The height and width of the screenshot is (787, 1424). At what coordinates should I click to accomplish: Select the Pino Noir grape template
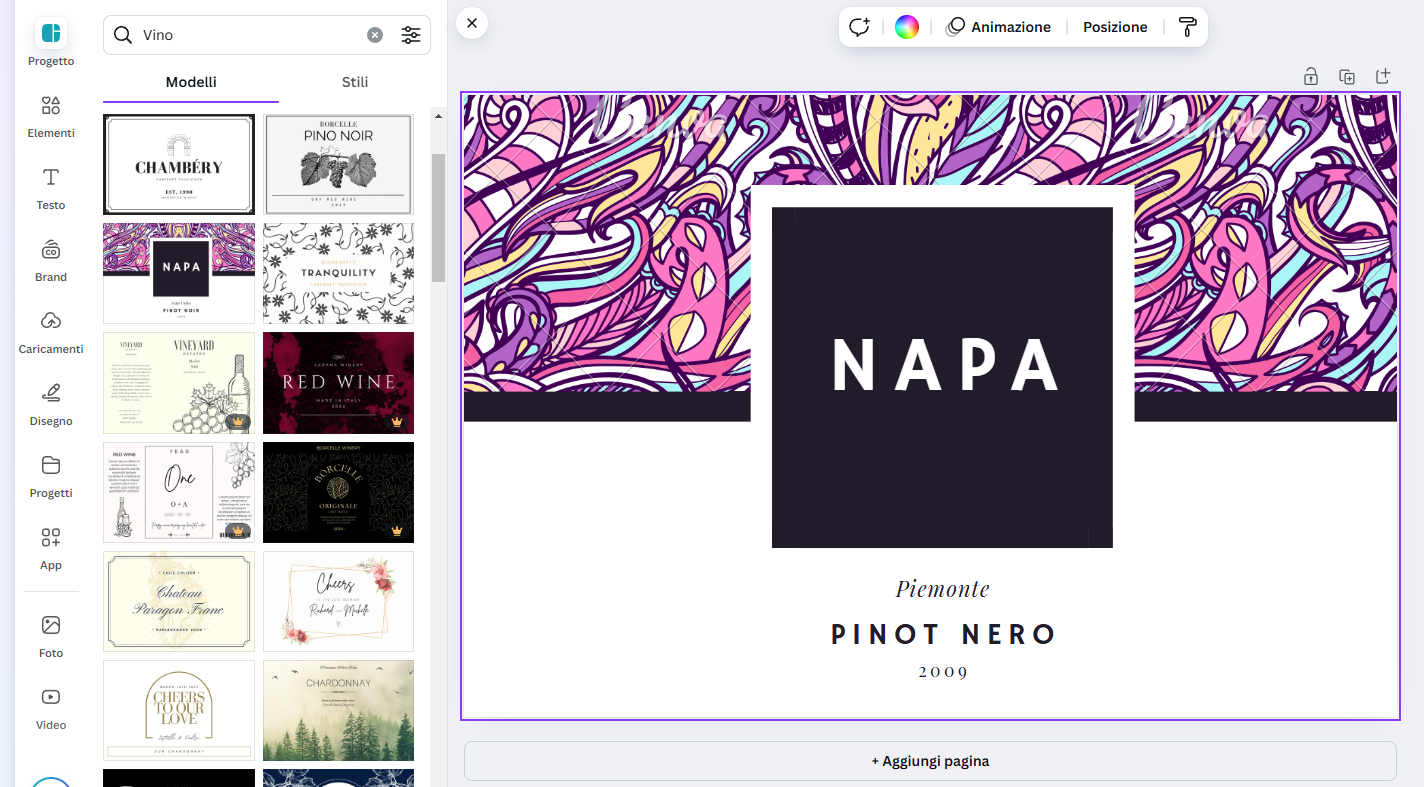(338, 164)
